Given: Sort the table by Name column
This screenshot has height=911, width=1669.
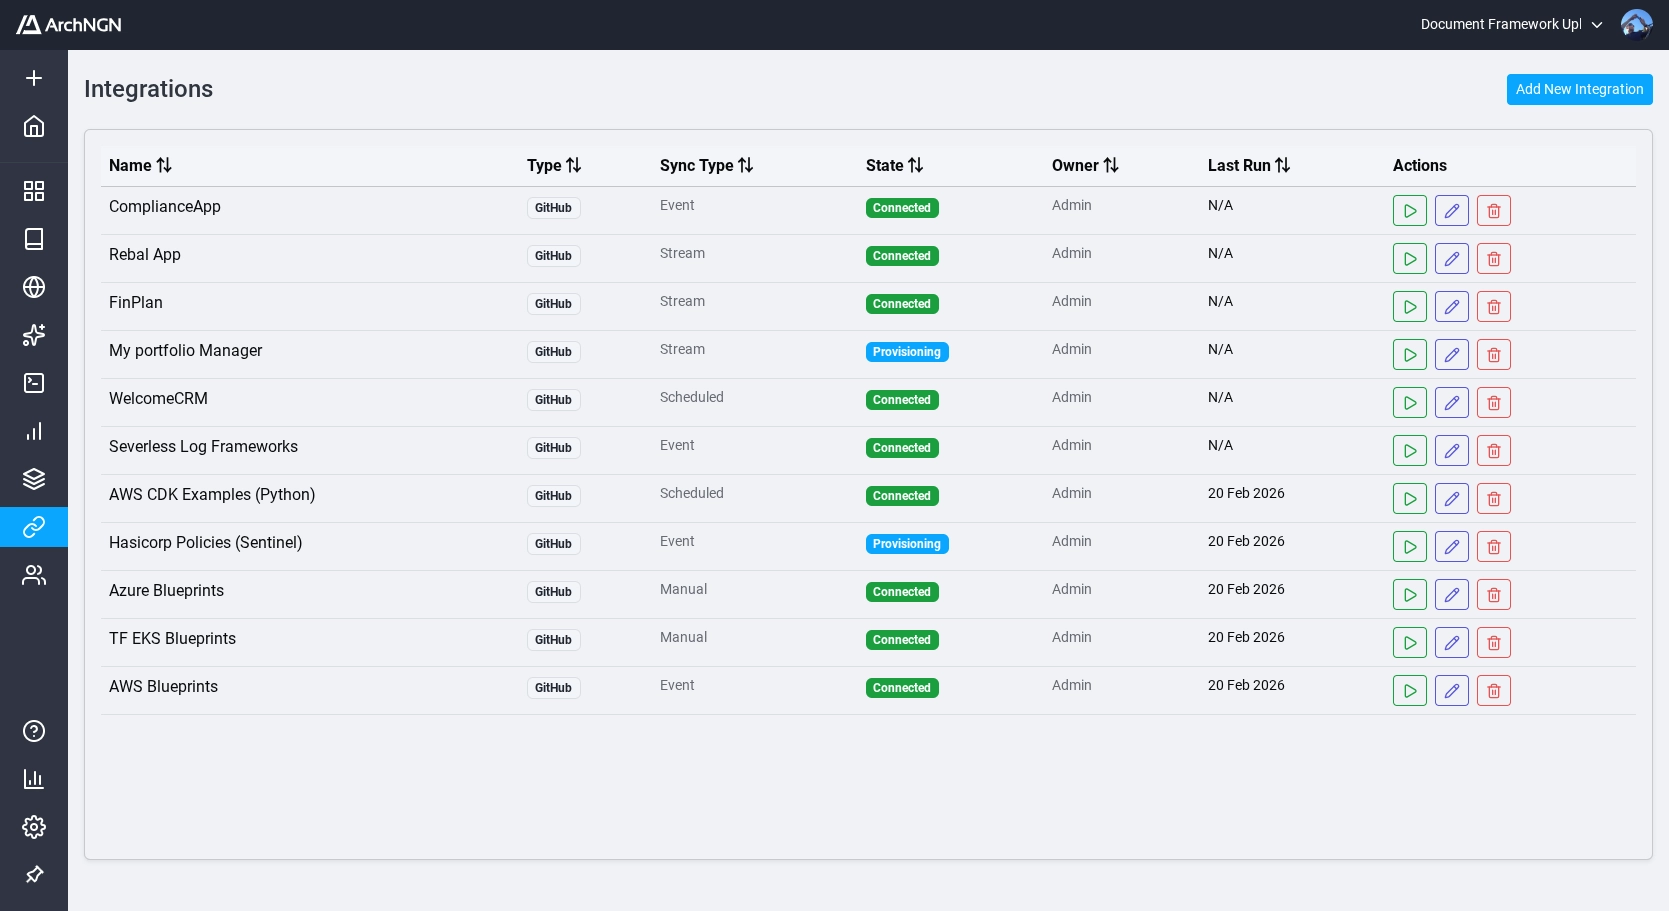Looking at the screenshot, I should click(163, 165).
